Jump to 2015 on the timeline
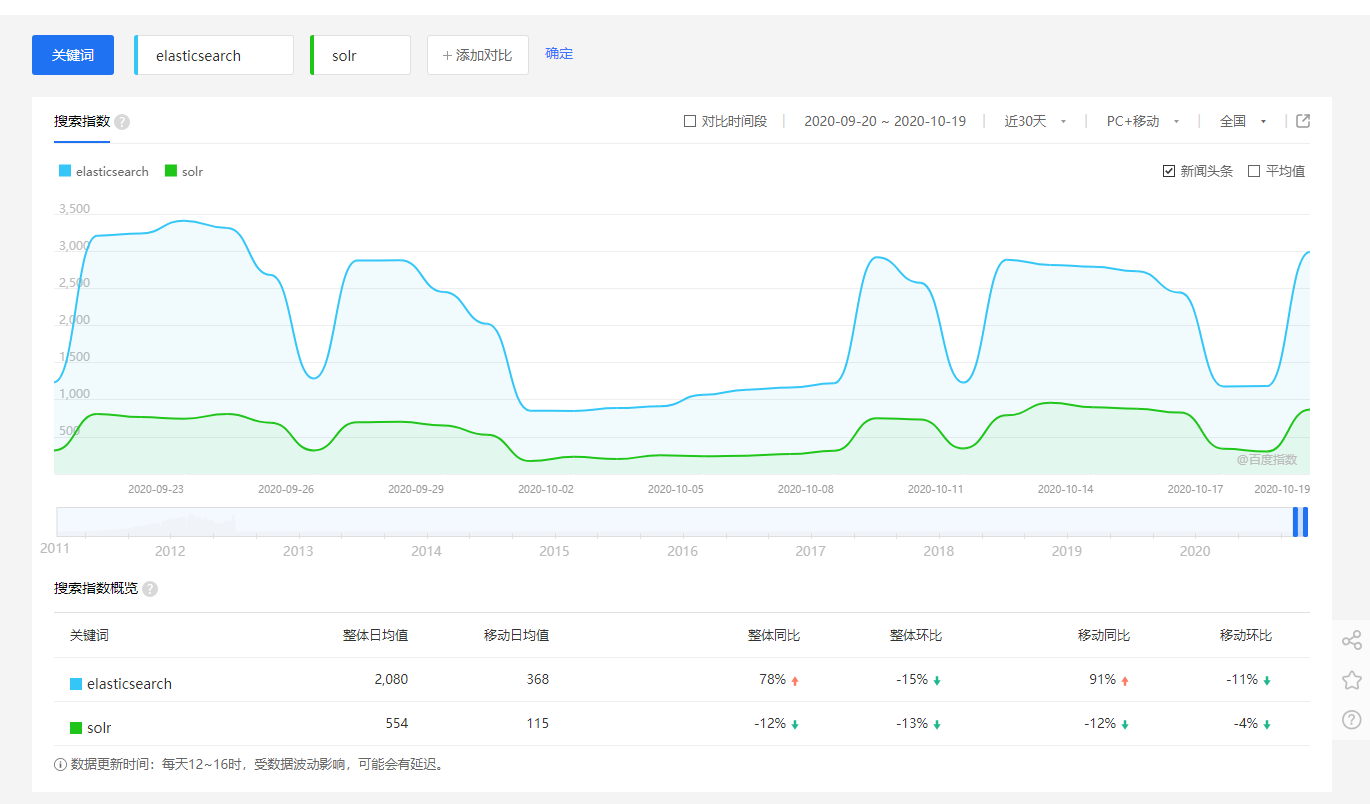The height and width of the screenshot is (804, 1370). (554, 551)
